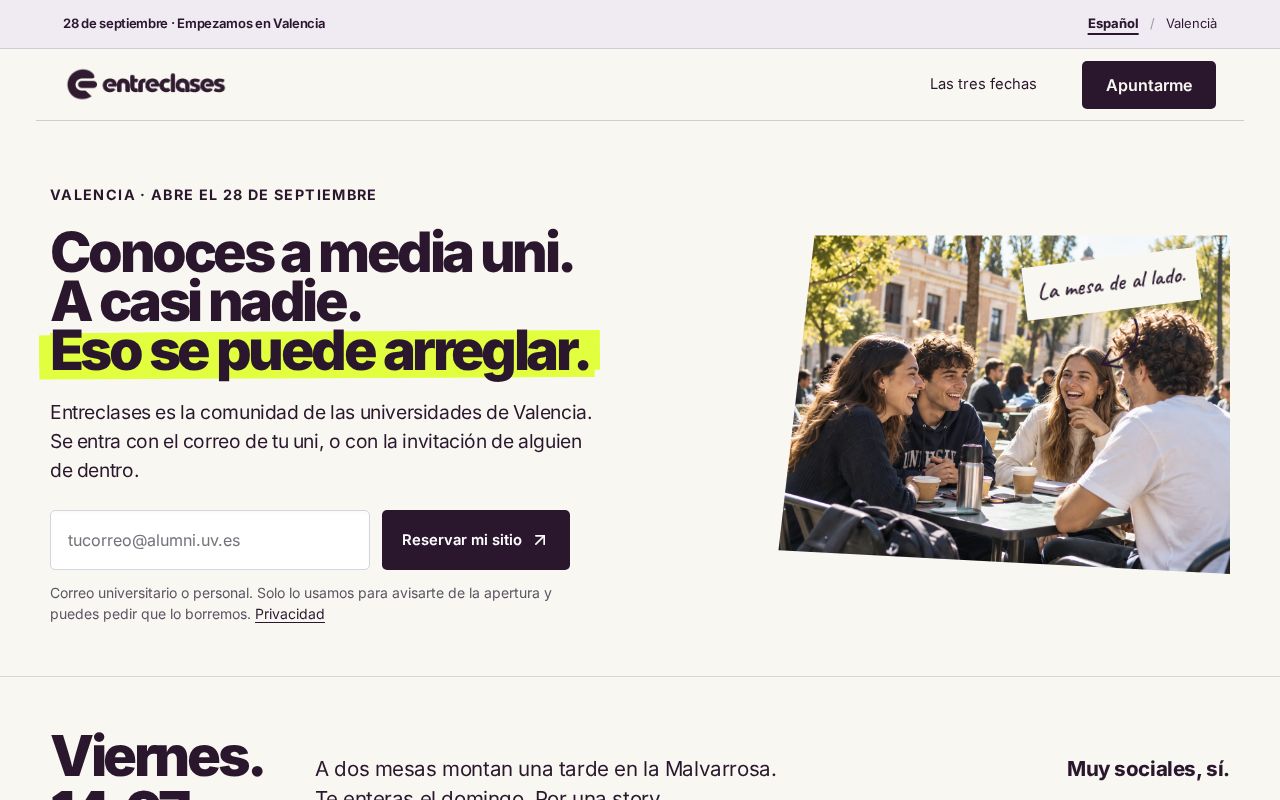
Task: Click the 'Conoces a media uni.' headline
Action: (311, 253)
